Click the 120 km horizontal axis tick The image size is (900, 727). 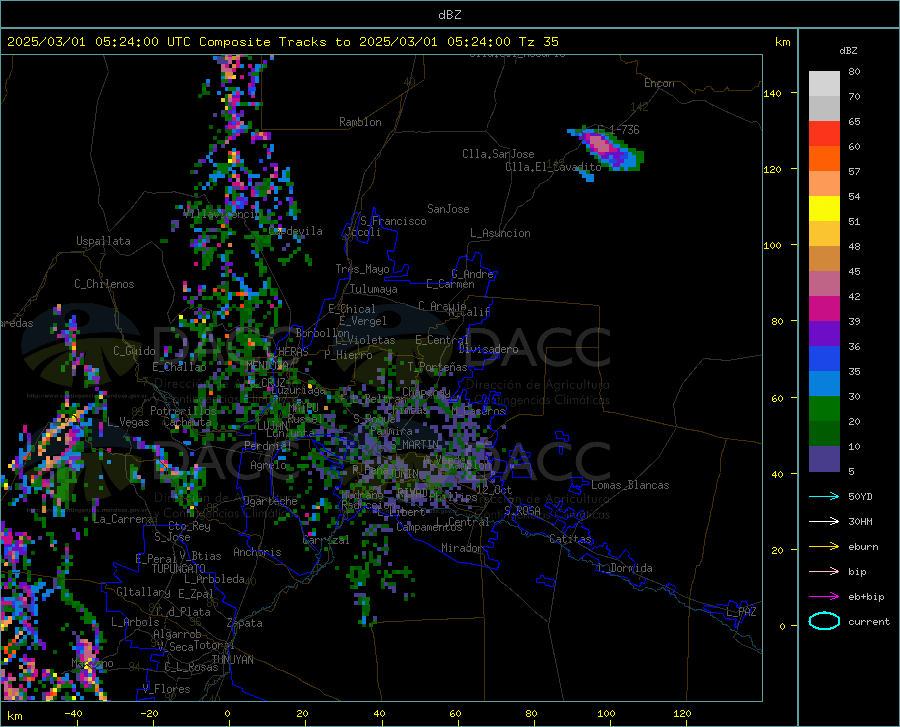pyautogui.click(x=682, y=713)
